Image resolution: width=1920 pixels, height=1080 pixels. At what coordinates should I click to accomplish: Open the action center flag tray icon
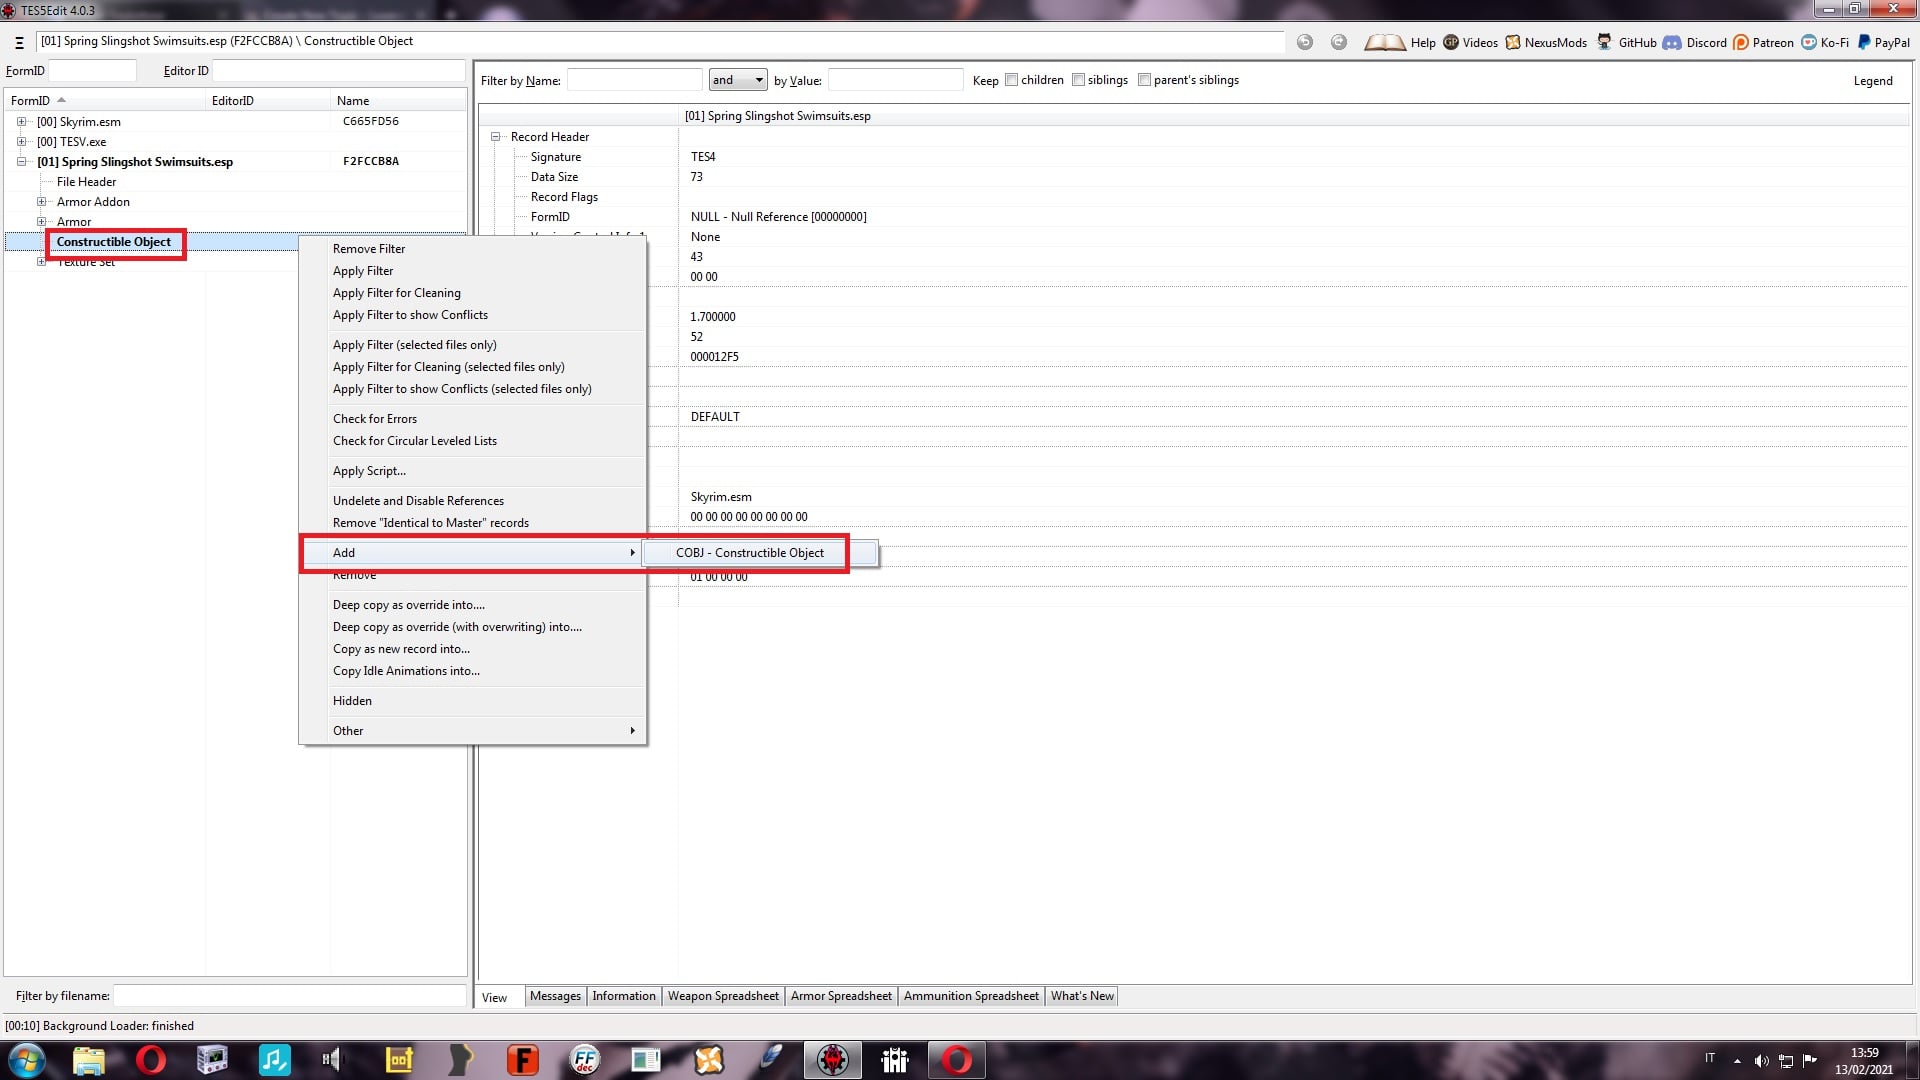coord(1810,1061)
